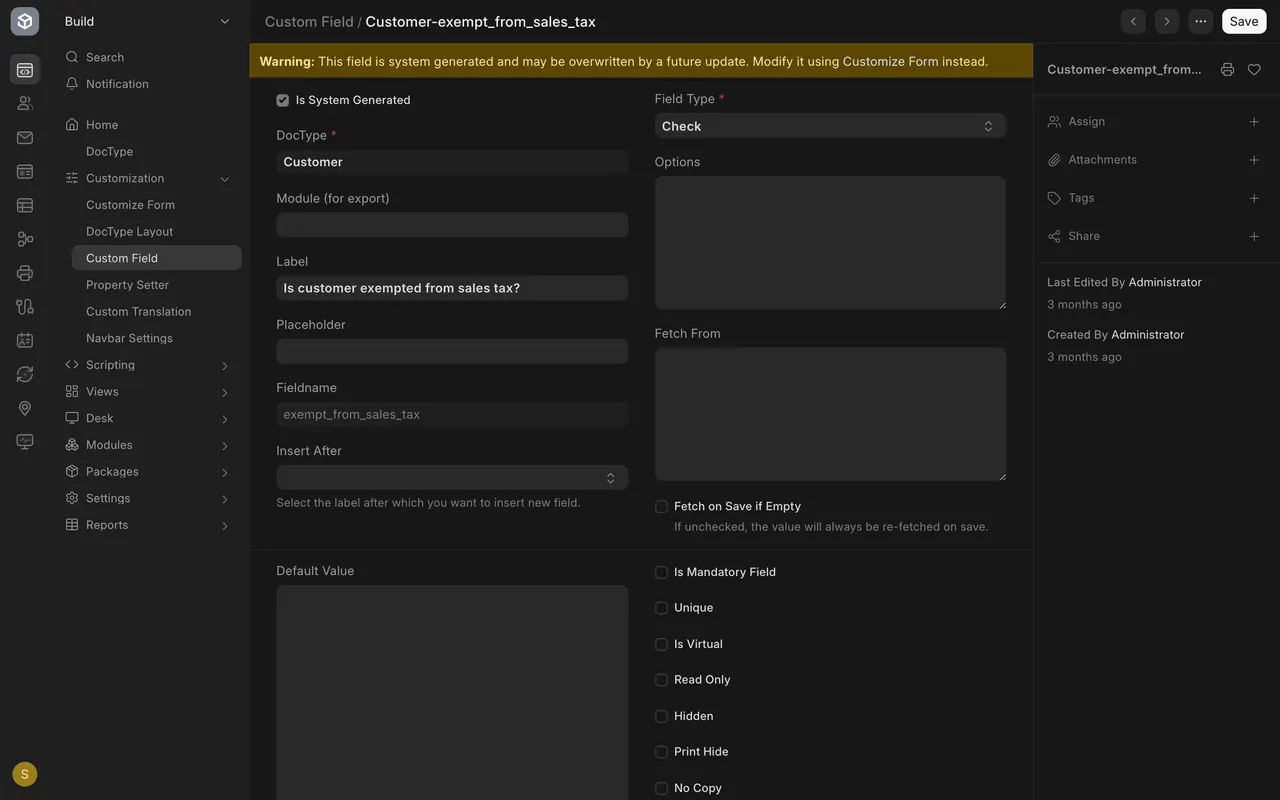Click the printer icon in left rail

(25, 273)
